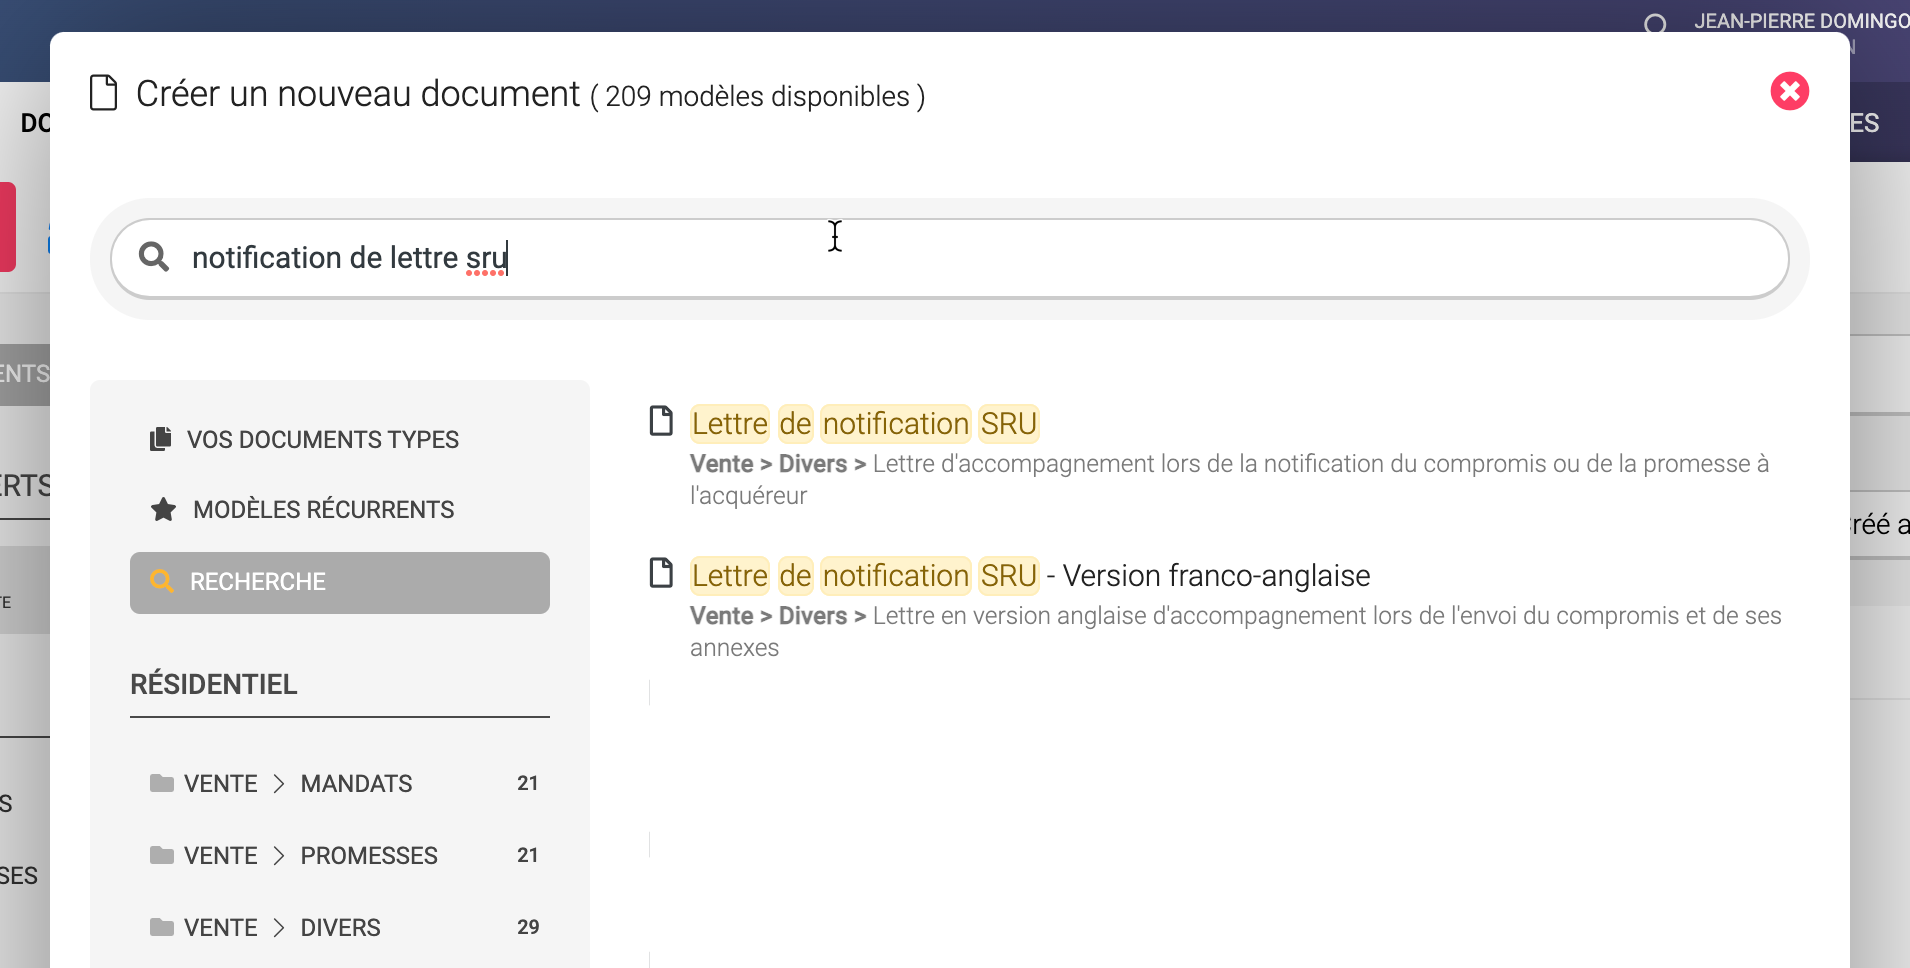Click the Vente Promesses folder icon
Image resolution: width=1910 pixels, height=968 pixels.
pos(161,855)
